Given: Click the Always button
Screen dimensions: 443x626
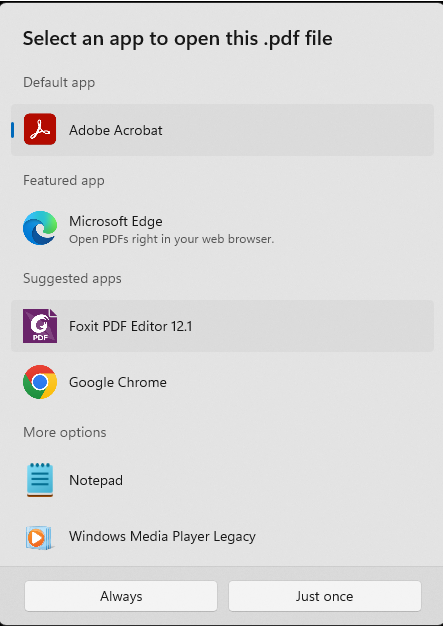Looking at the screenshot, I should click(121, 596).
